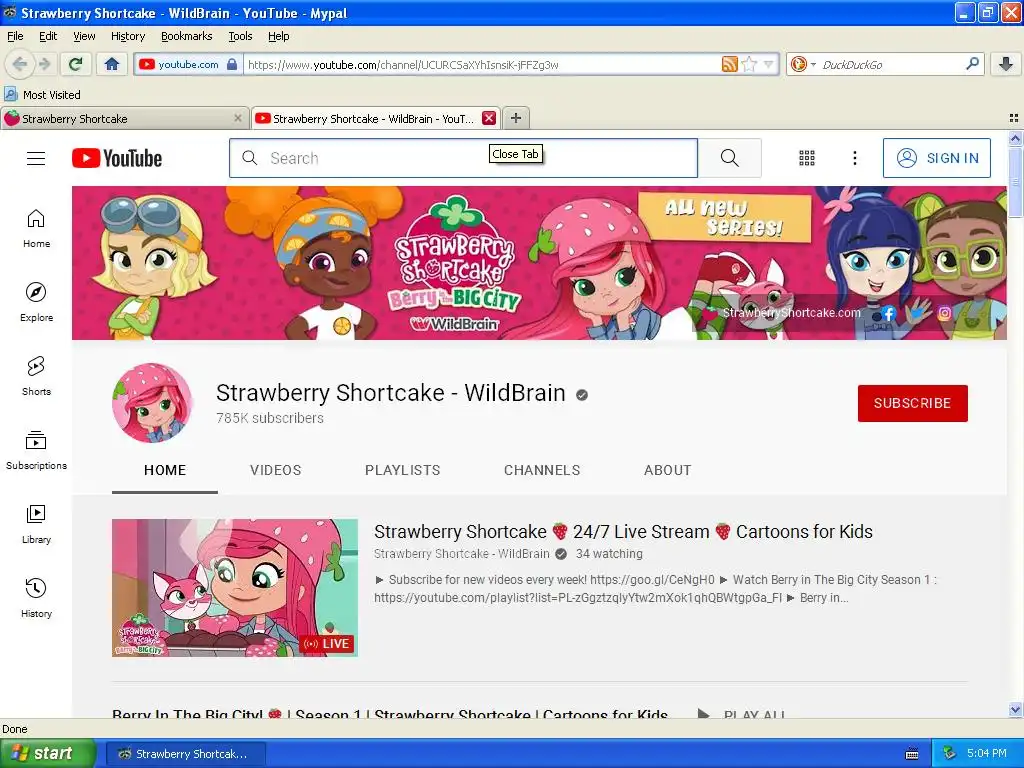1024x768 pixels.
Task: Open the Bookmarks menu
Action: pos(186,36)
